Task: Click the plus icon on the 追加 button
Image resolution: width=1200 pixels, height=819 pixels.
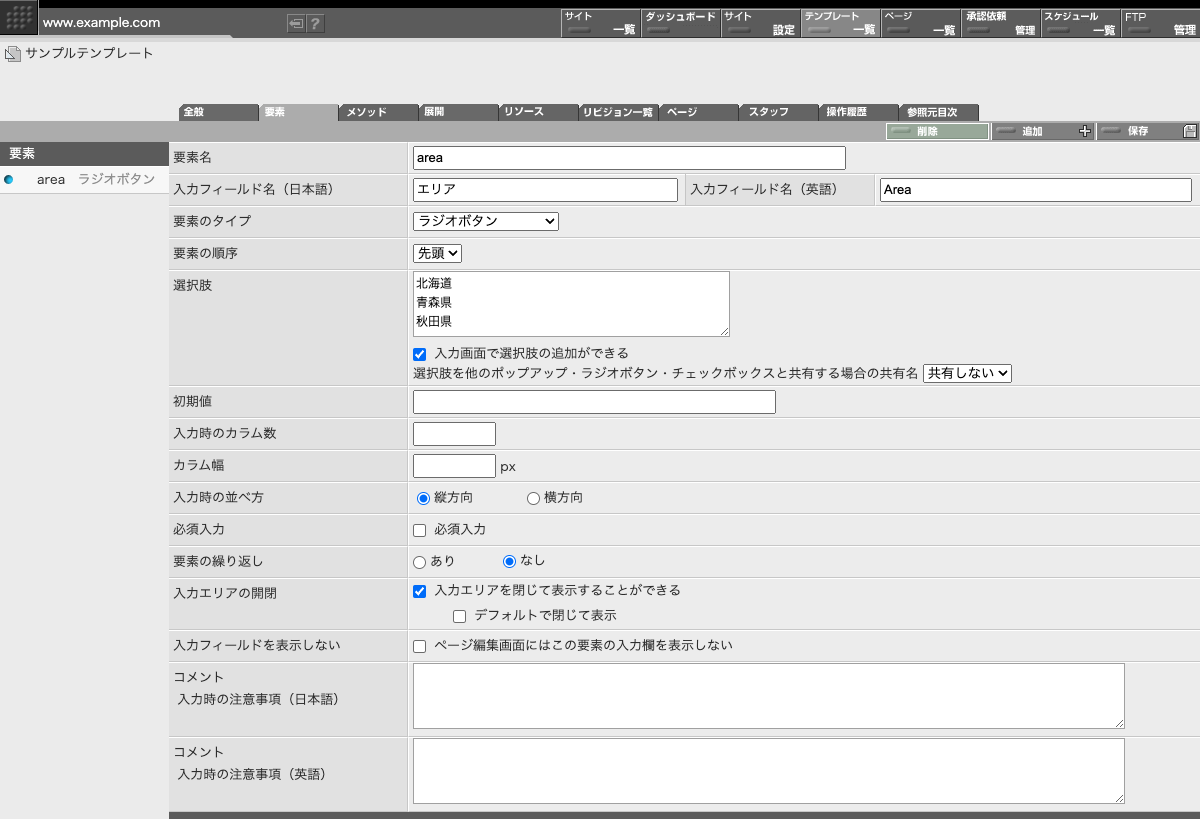Action: coord(1086,131)
